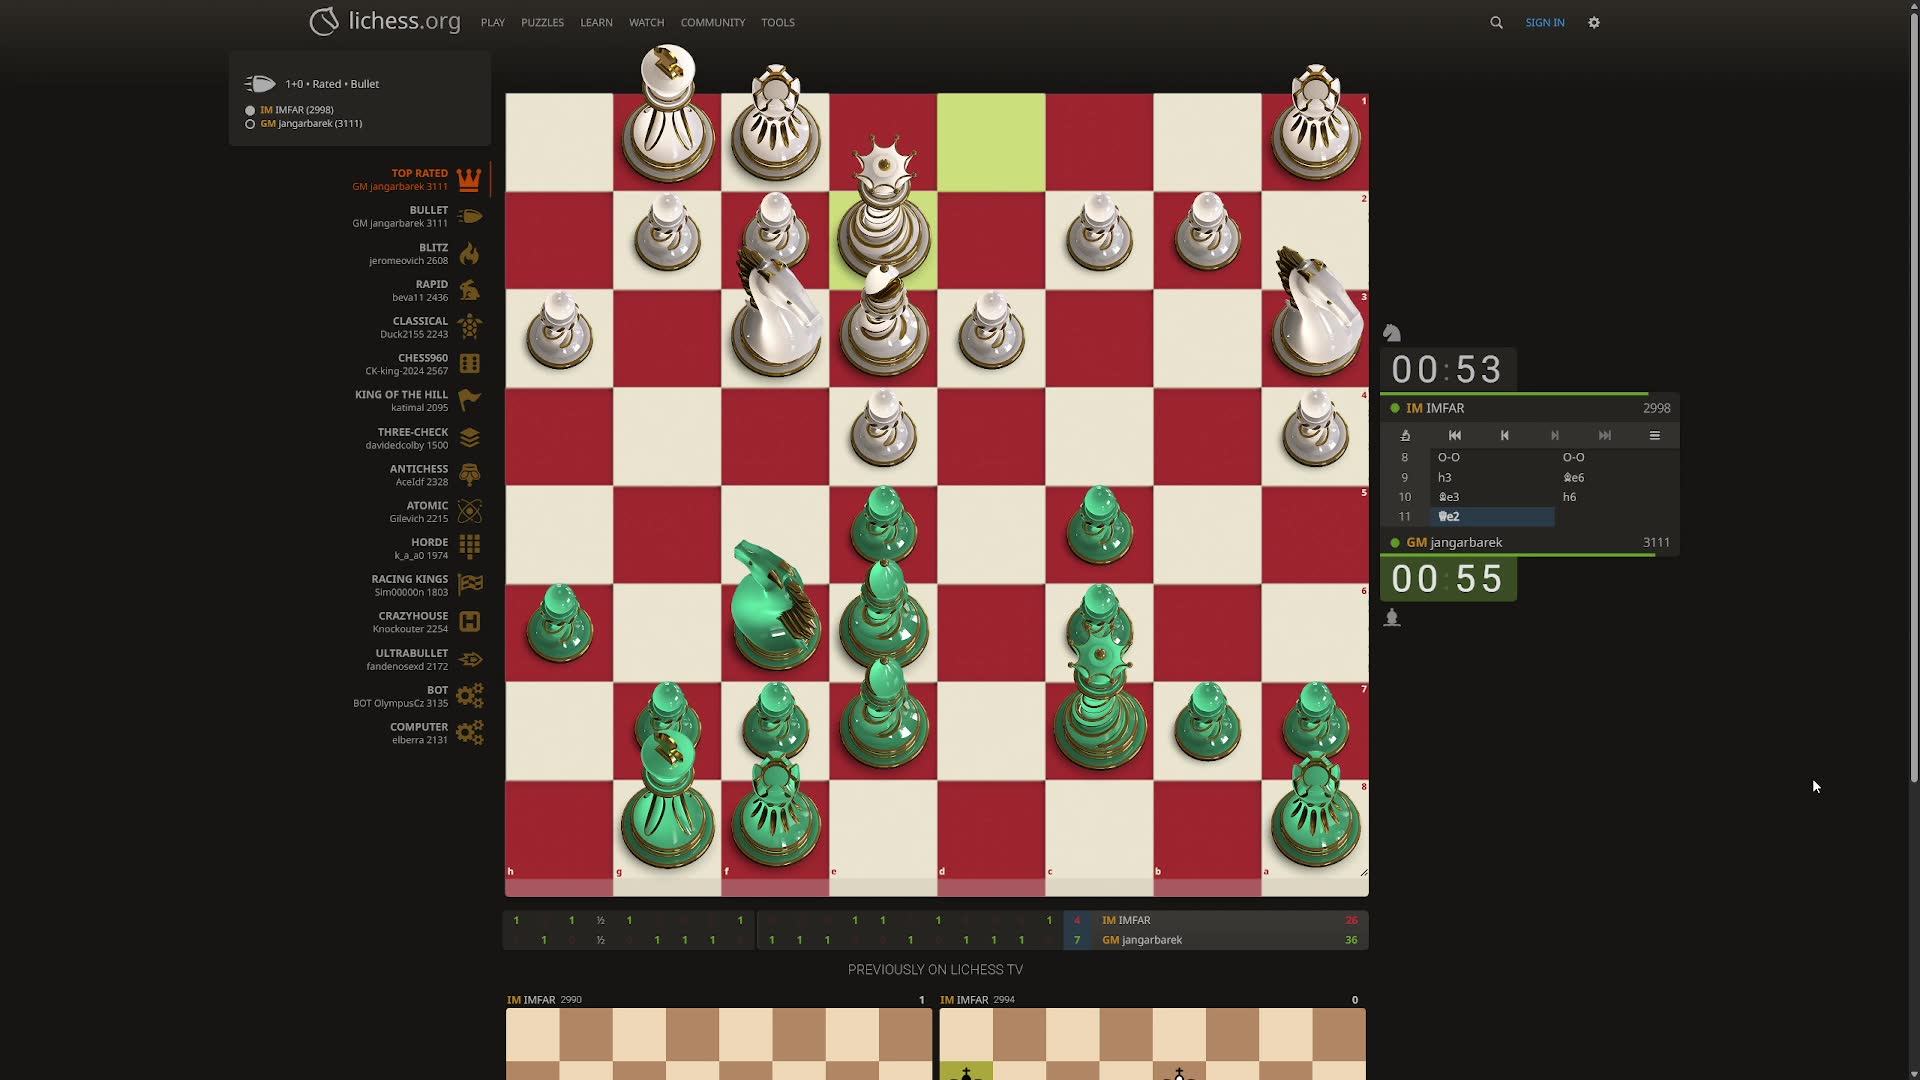Viewport: 1920px width, 1080px height.
Task: Click the page vertical scrollbar
Action: click(1913, 400)
